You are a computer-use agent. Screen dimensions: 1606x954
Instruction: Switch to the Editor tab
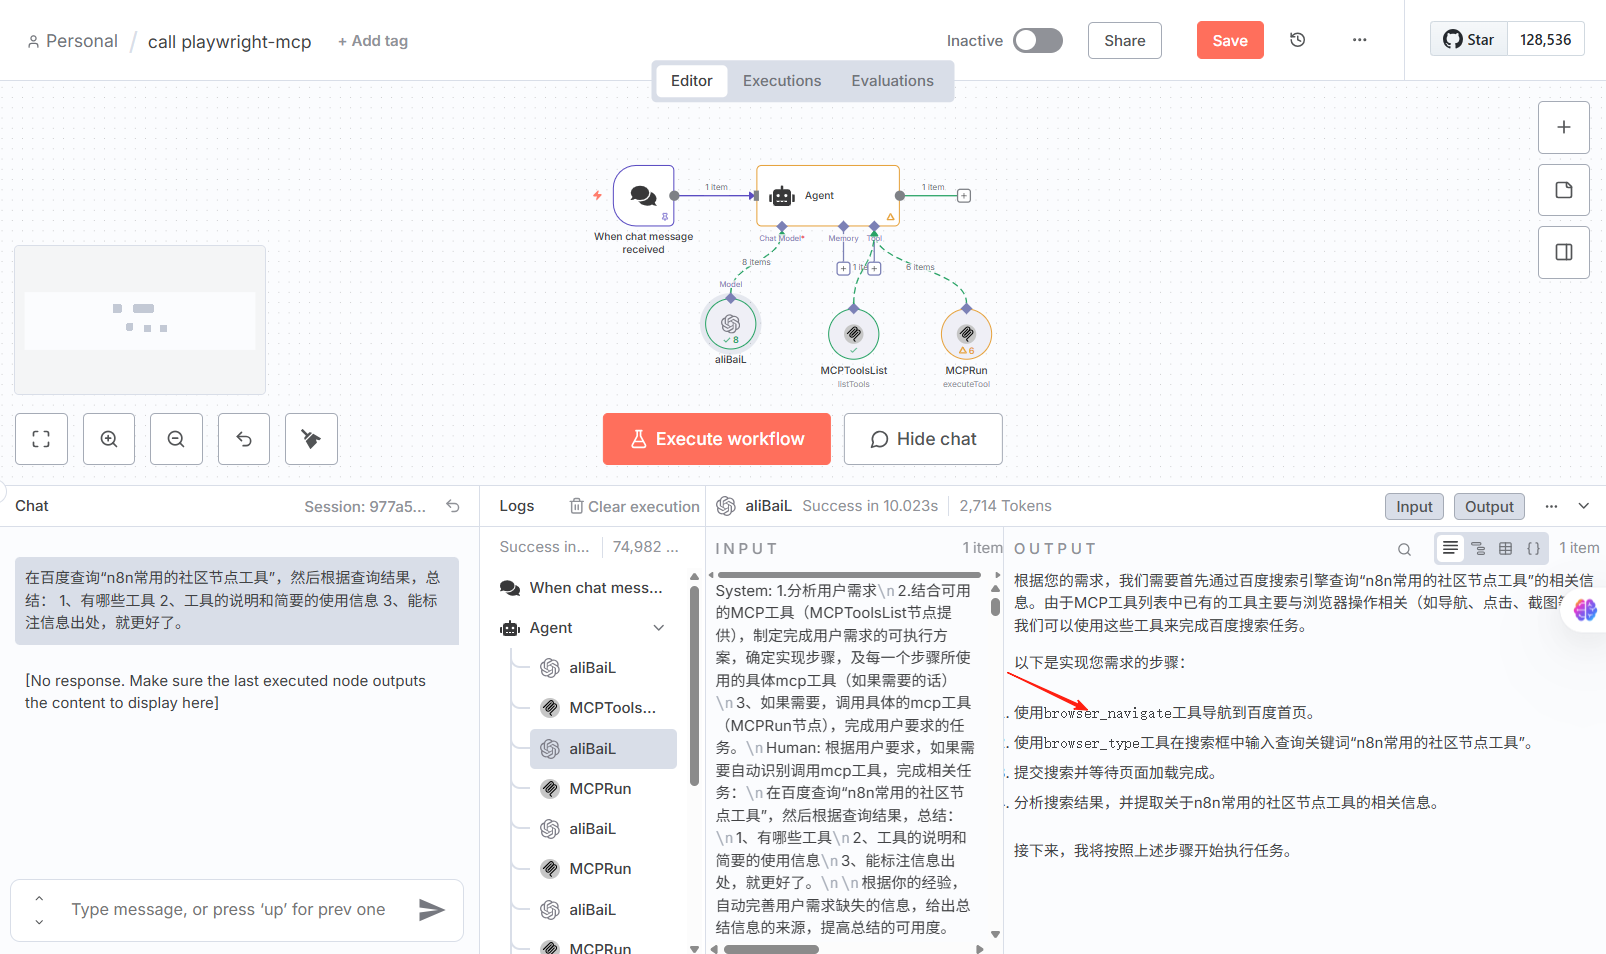(x=691, y=81)
